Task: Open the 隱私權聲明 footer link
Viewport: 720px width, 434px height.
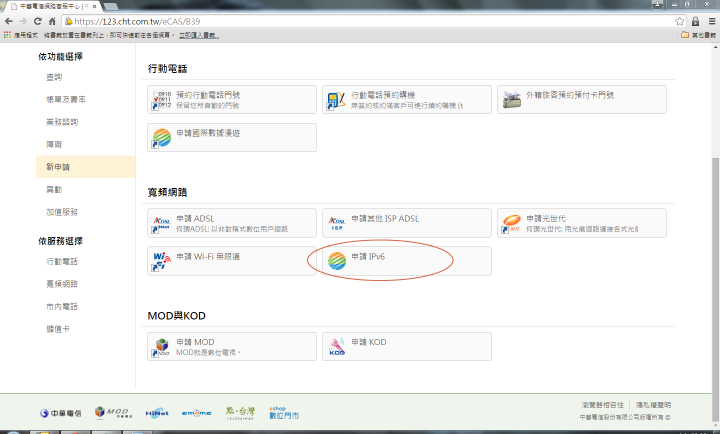Action: pyautogui.click(x=653, y=405)
